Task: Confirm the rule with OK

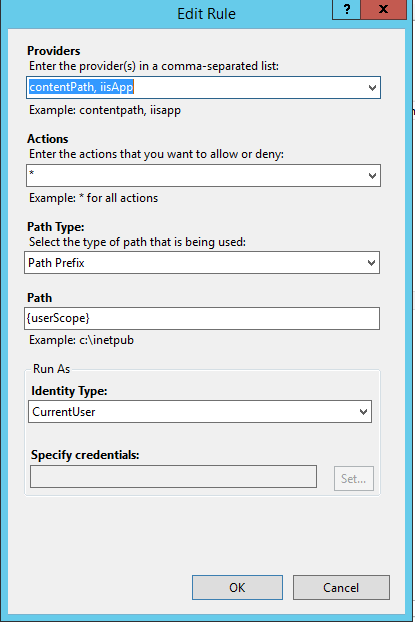Action: (x=237, y=588)
